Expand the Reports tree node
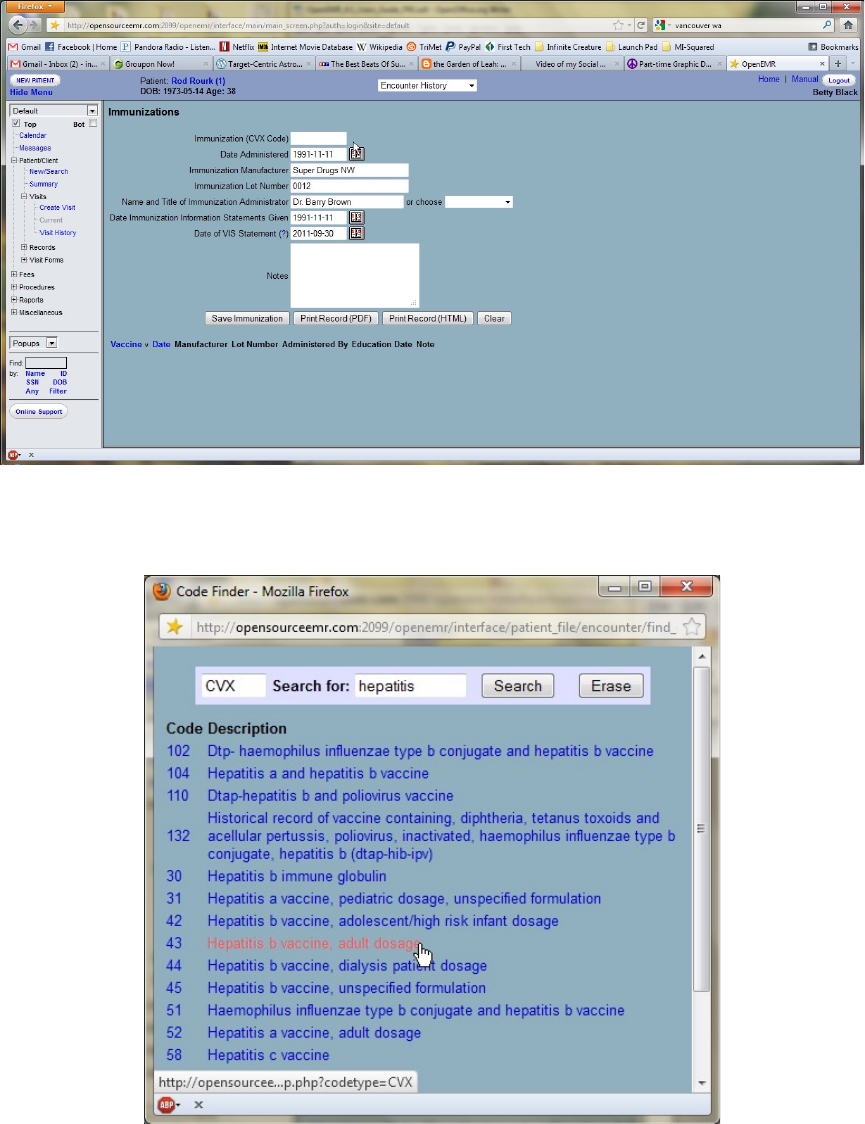865x1124 pixels. 14,300
